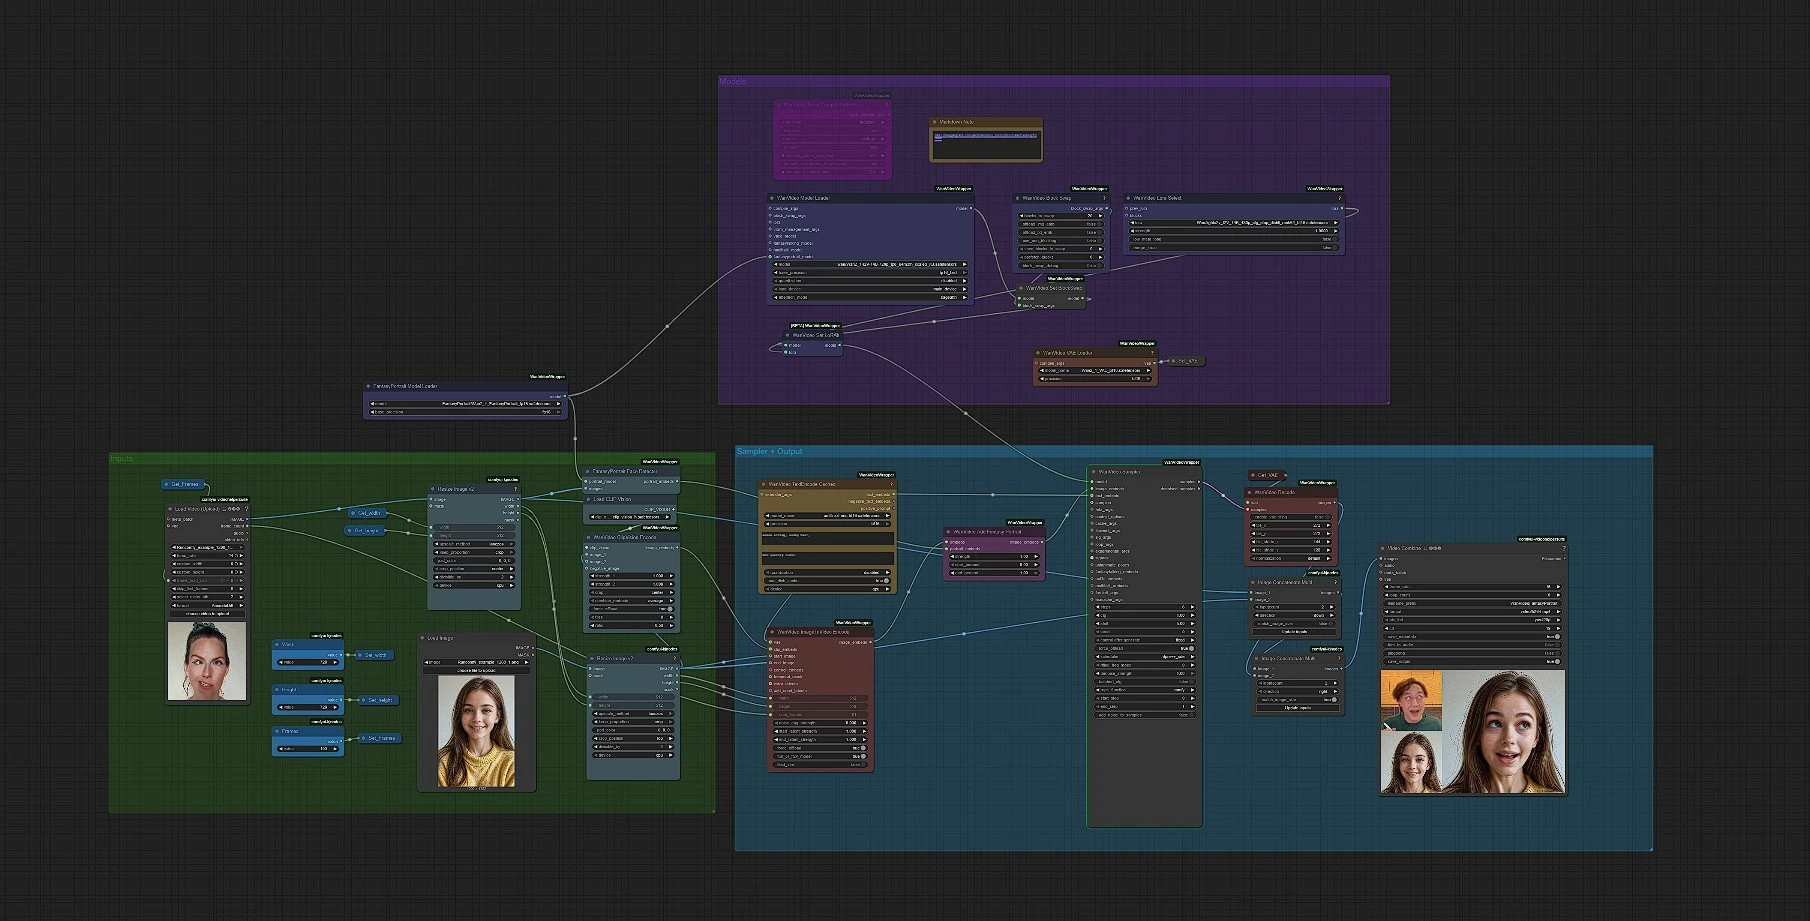1810x921 pixels.
Task: Open the image file dropdown in Load Image
Action: point(477,662)
